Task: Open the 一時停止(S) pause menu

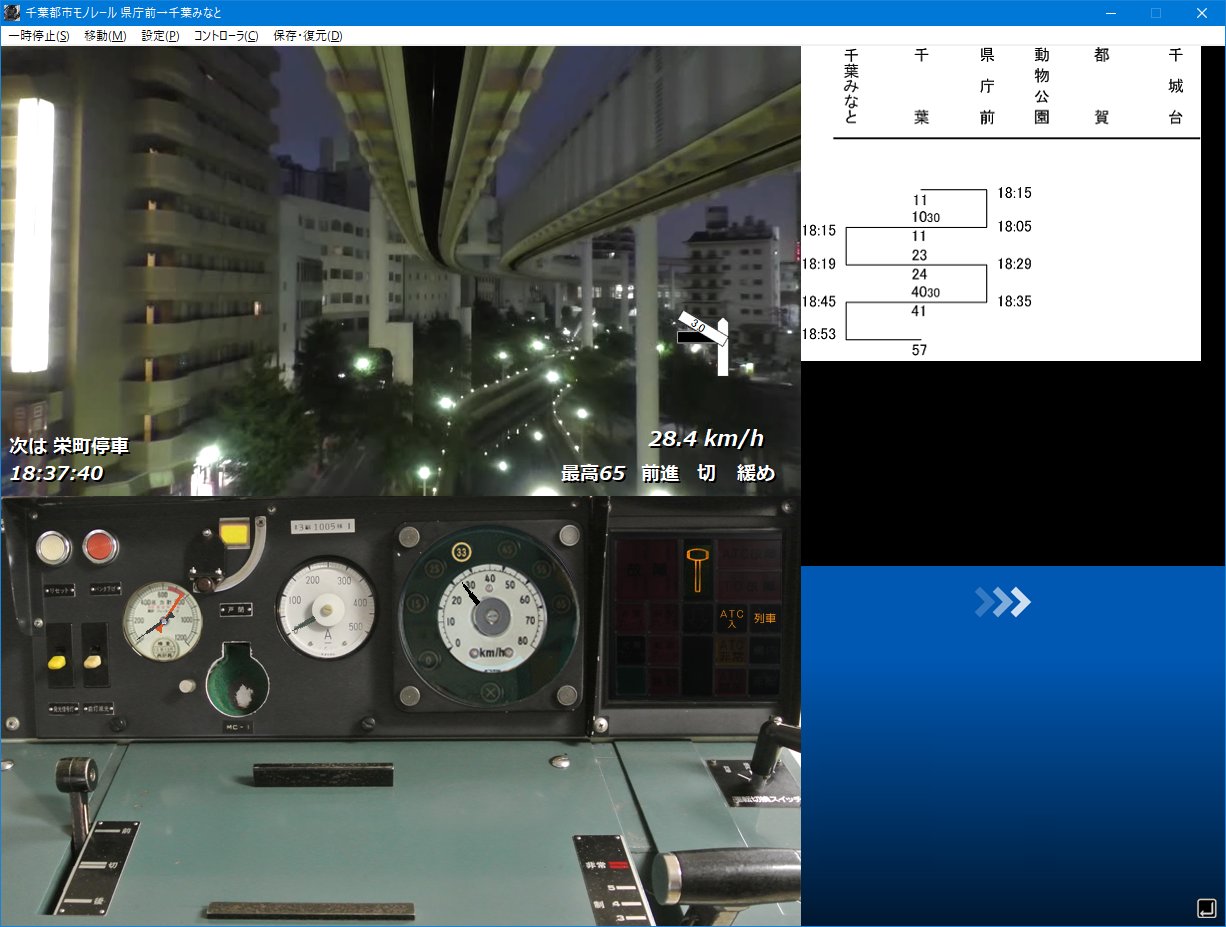Action: pos(39,36)
